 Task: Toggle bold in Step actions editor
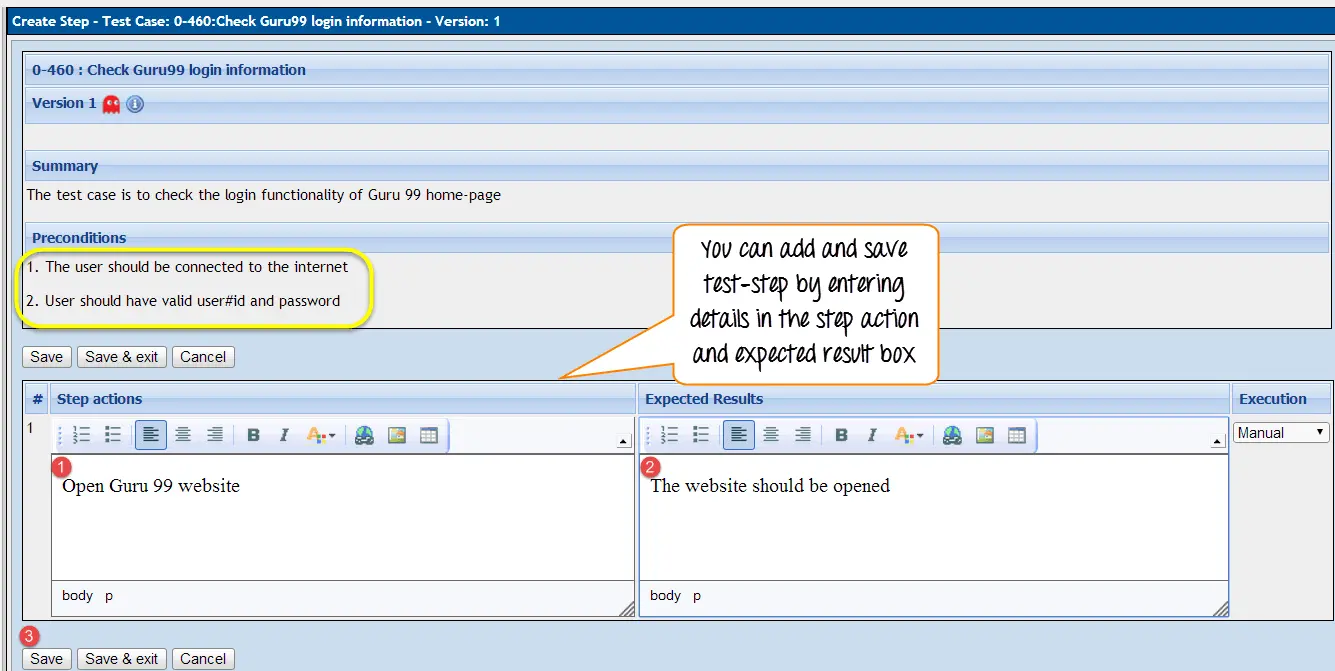[253, 435]
